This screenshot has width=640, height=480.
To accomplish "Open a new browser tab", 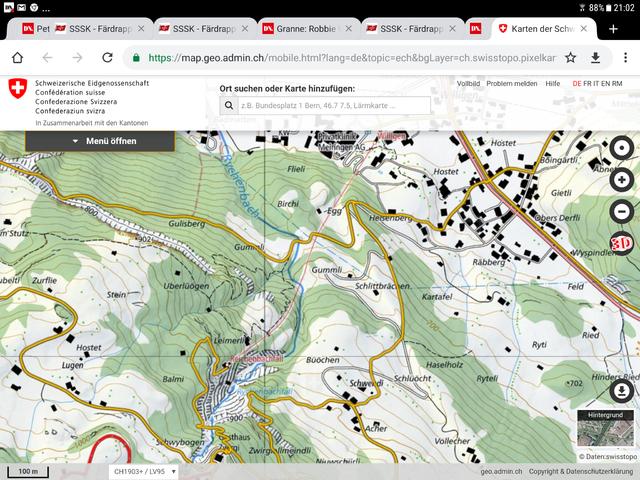I will coord(613,29).
